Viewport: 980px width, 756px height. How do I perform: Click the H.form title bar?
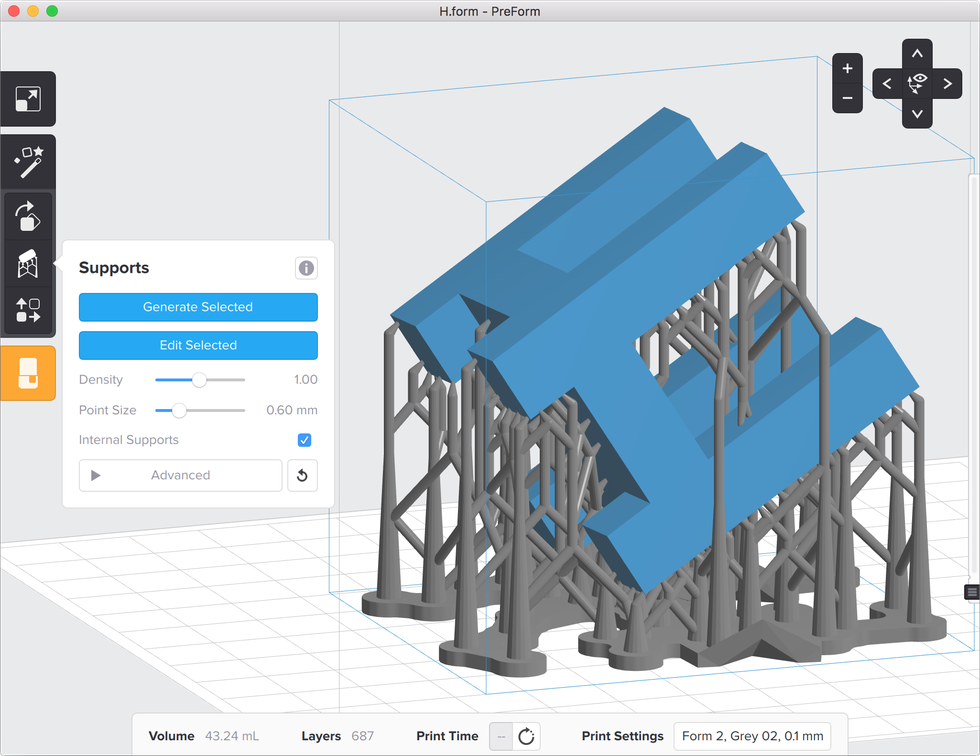coord(490,11)
